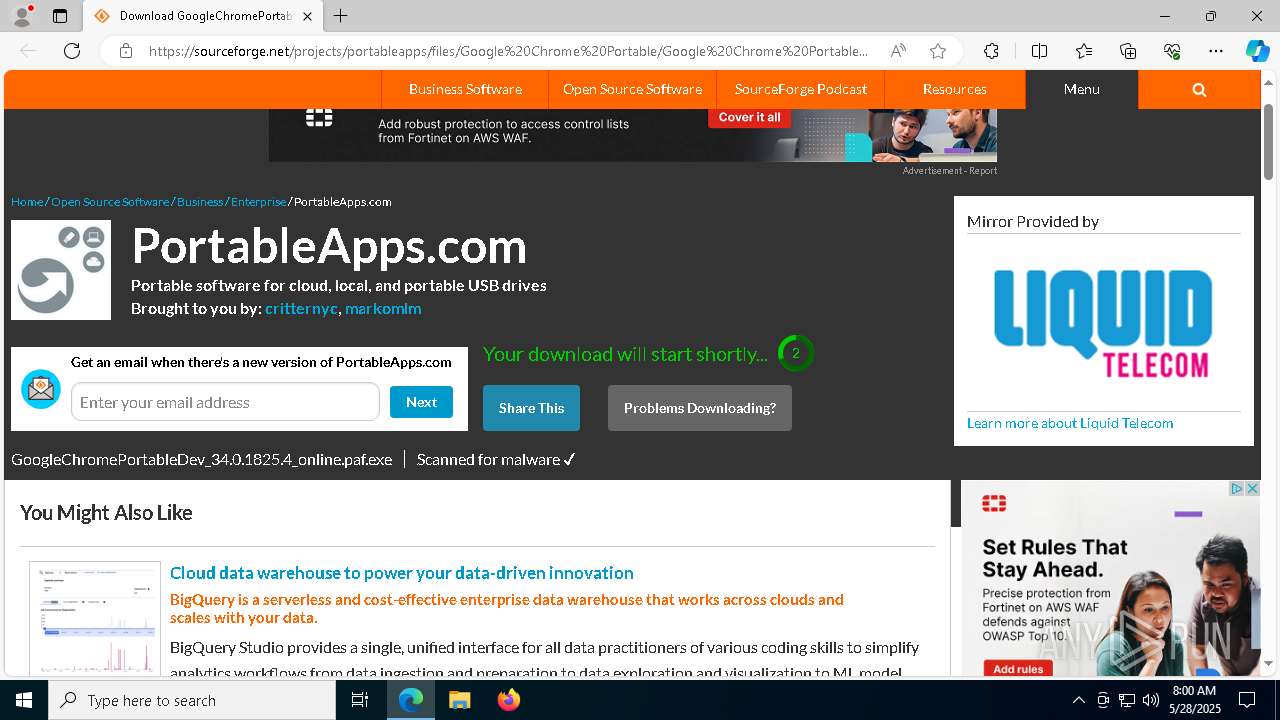Expand the site Menu
Image resolution: width=1280 pixels, height=720 pixels.
point(1082,89)
